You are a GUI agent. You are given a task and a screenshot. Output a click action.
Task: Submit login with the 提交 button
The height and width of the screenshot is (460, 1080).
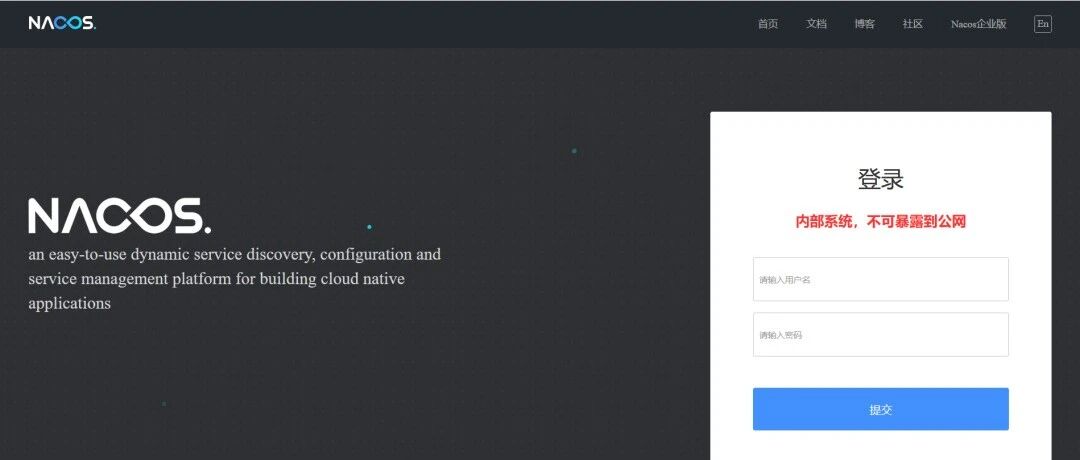(x=880, y=409)
